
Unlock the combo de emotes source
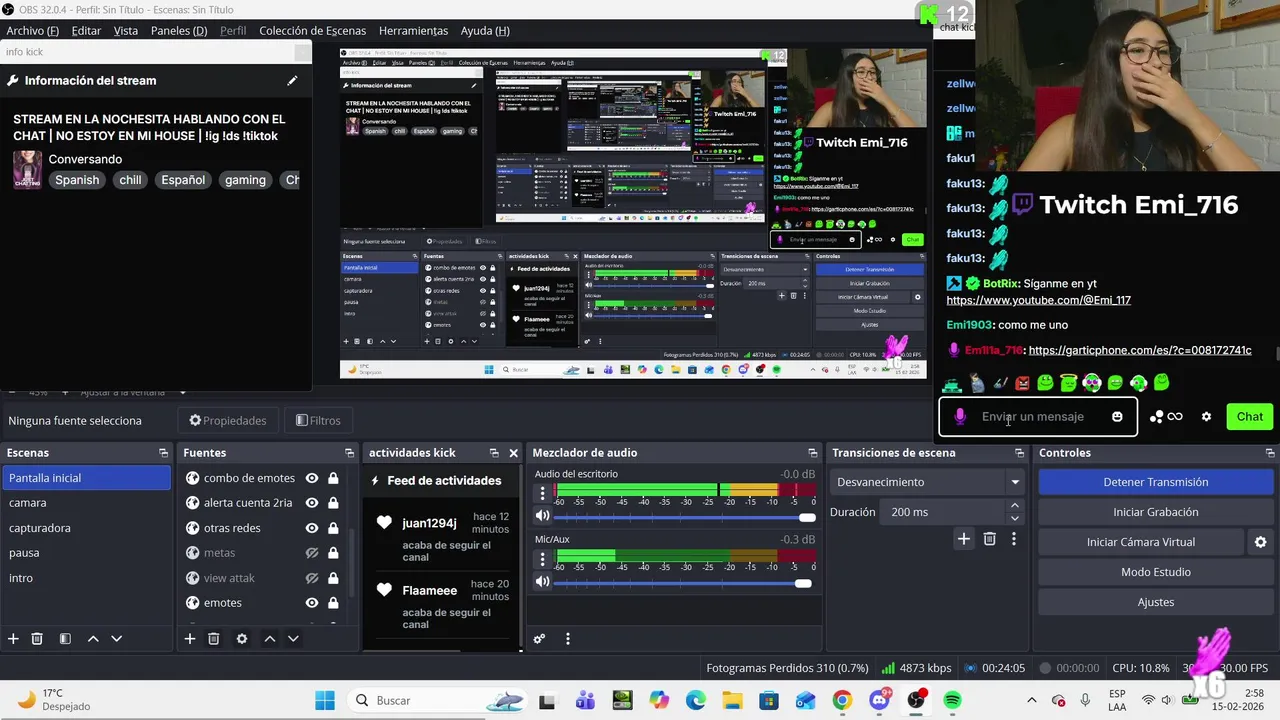333,478
